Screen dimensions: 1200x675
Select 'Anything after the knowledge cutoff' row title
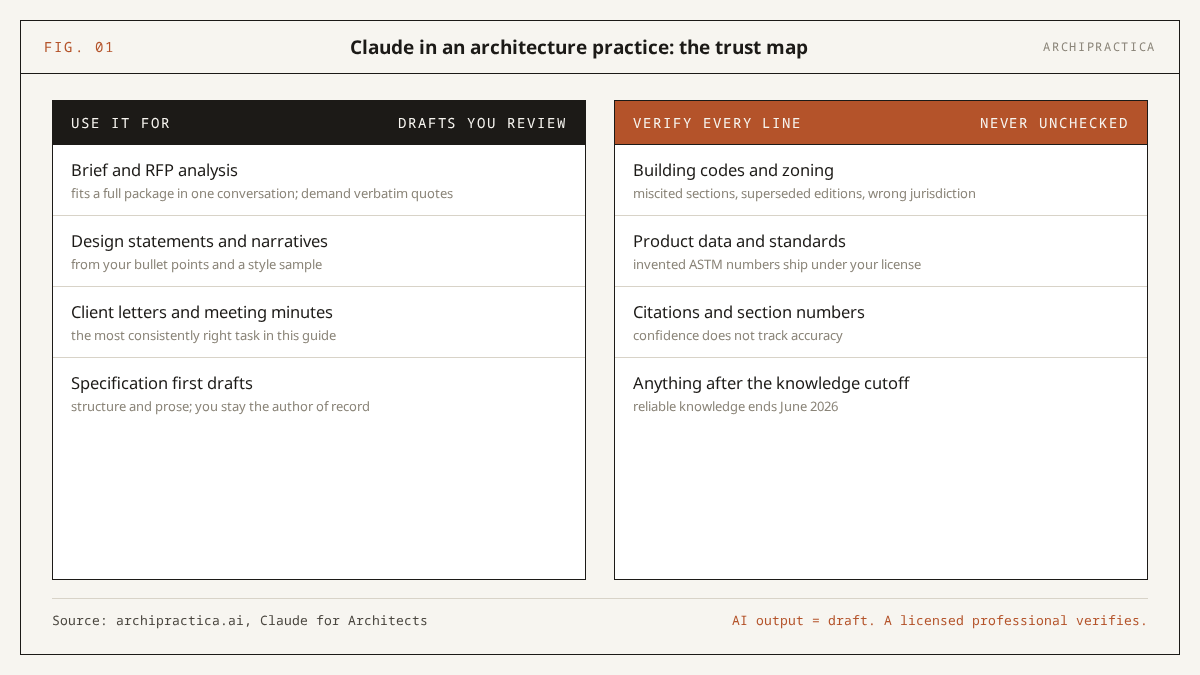(x=771, y=383)
